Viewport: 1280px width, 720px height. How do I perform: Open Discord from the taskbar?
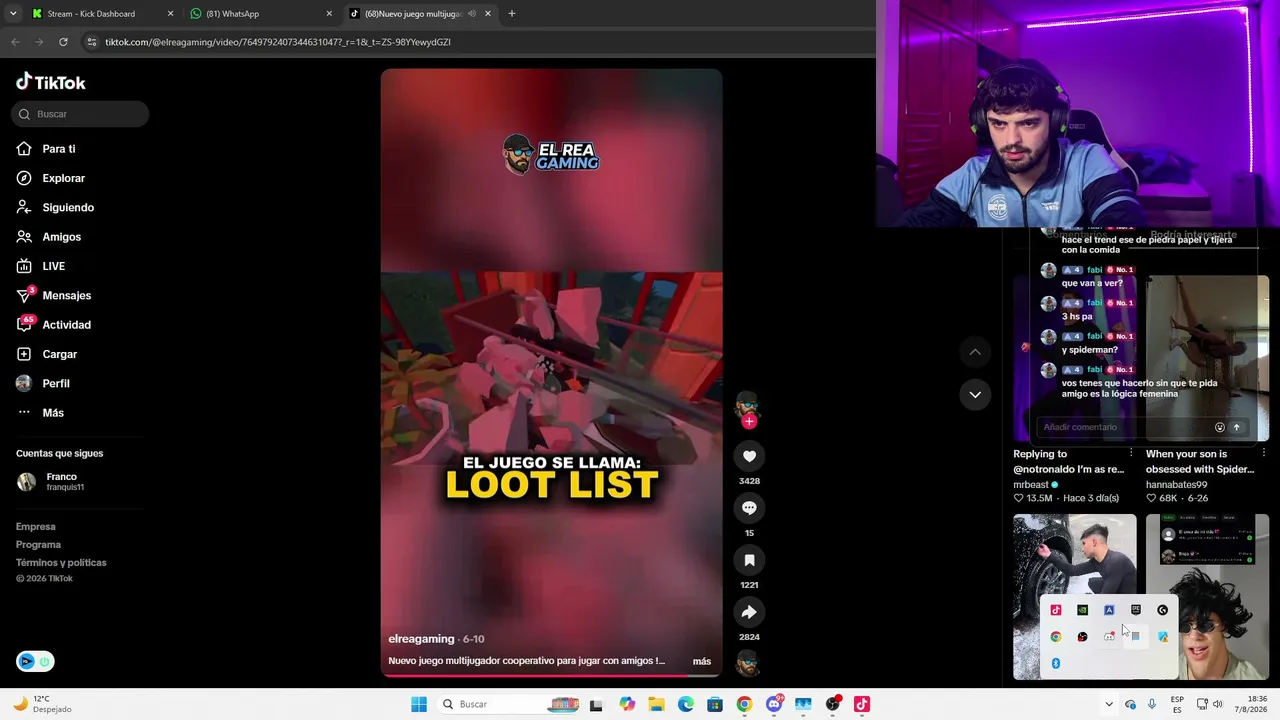[x=774, y=704]
